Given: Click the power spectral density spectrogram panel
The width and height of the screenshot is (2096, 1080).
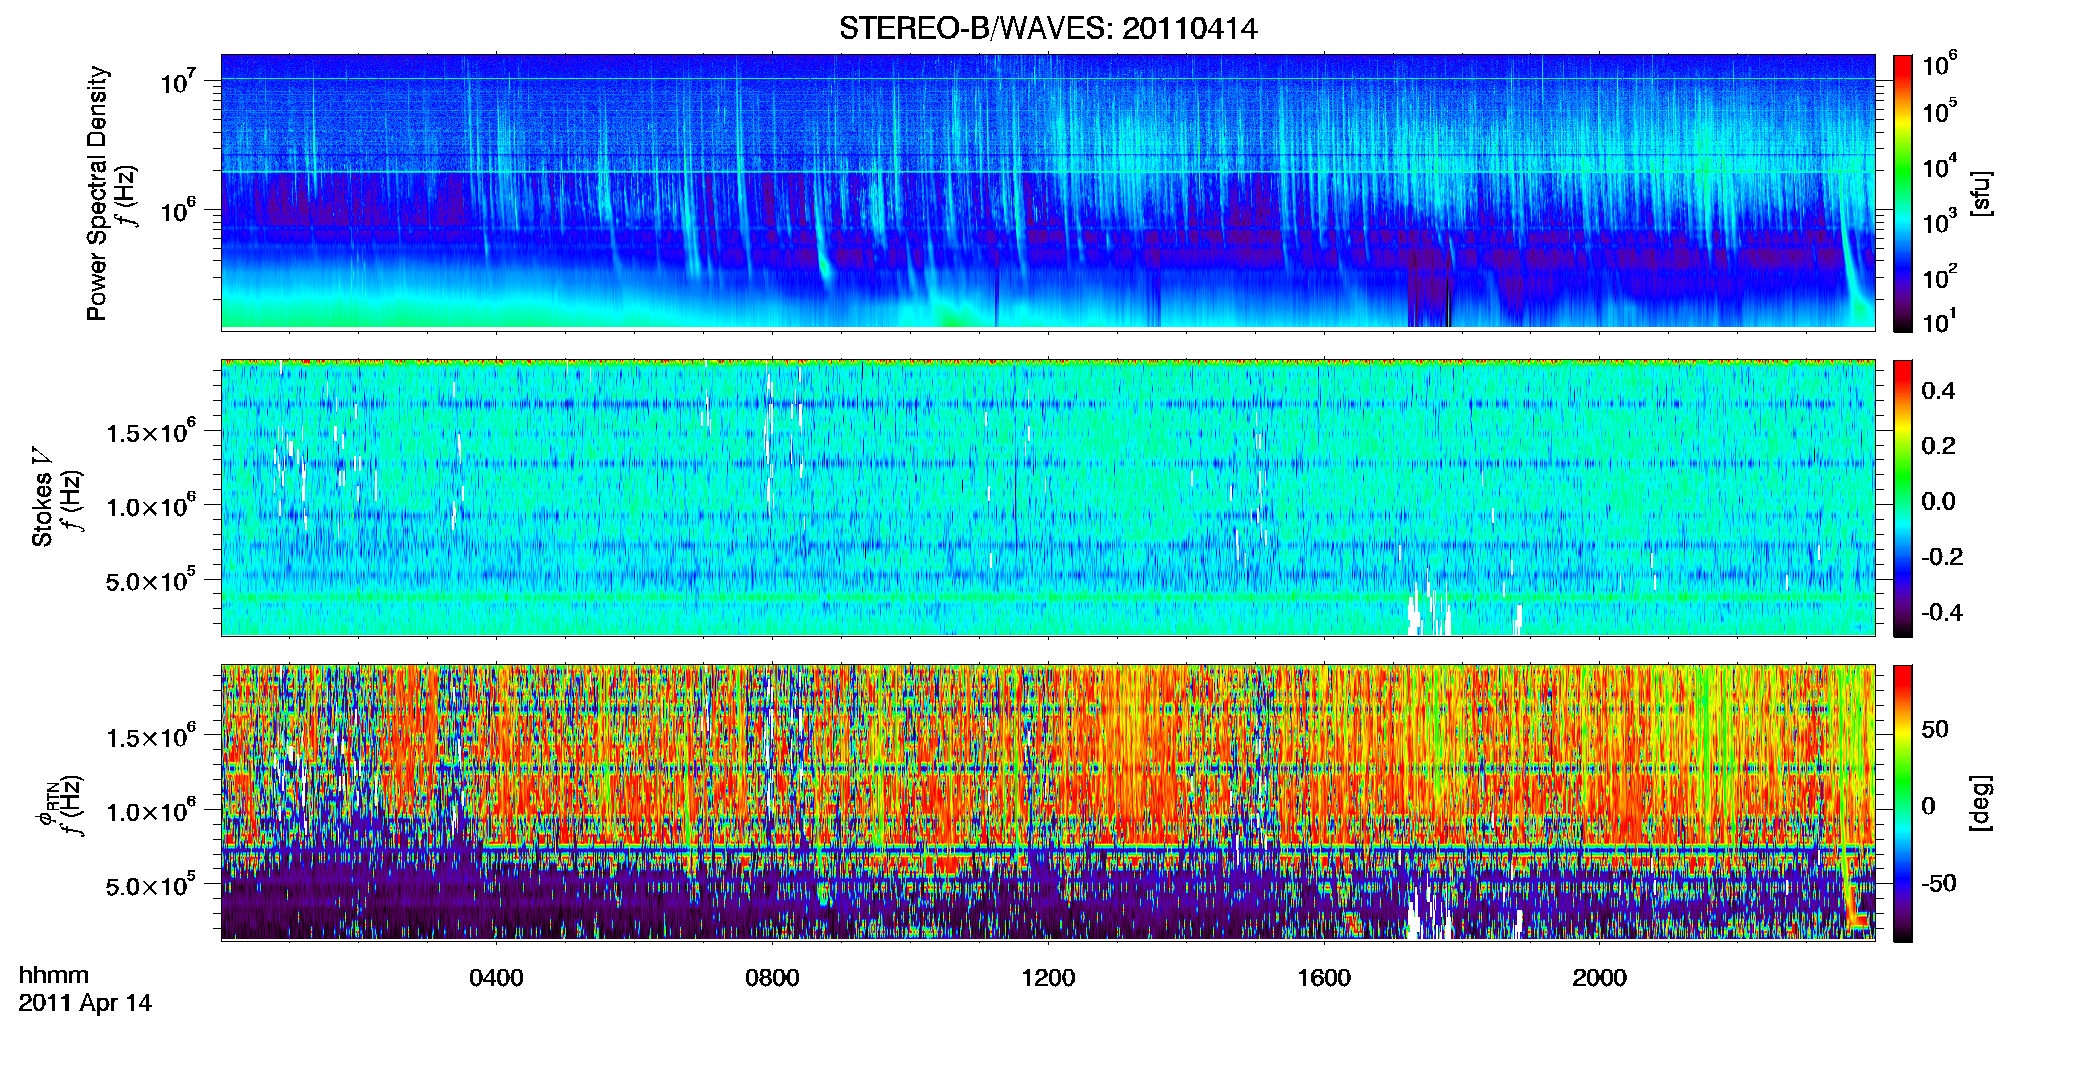Looking at the screenshot, I should pos(1048,192).
